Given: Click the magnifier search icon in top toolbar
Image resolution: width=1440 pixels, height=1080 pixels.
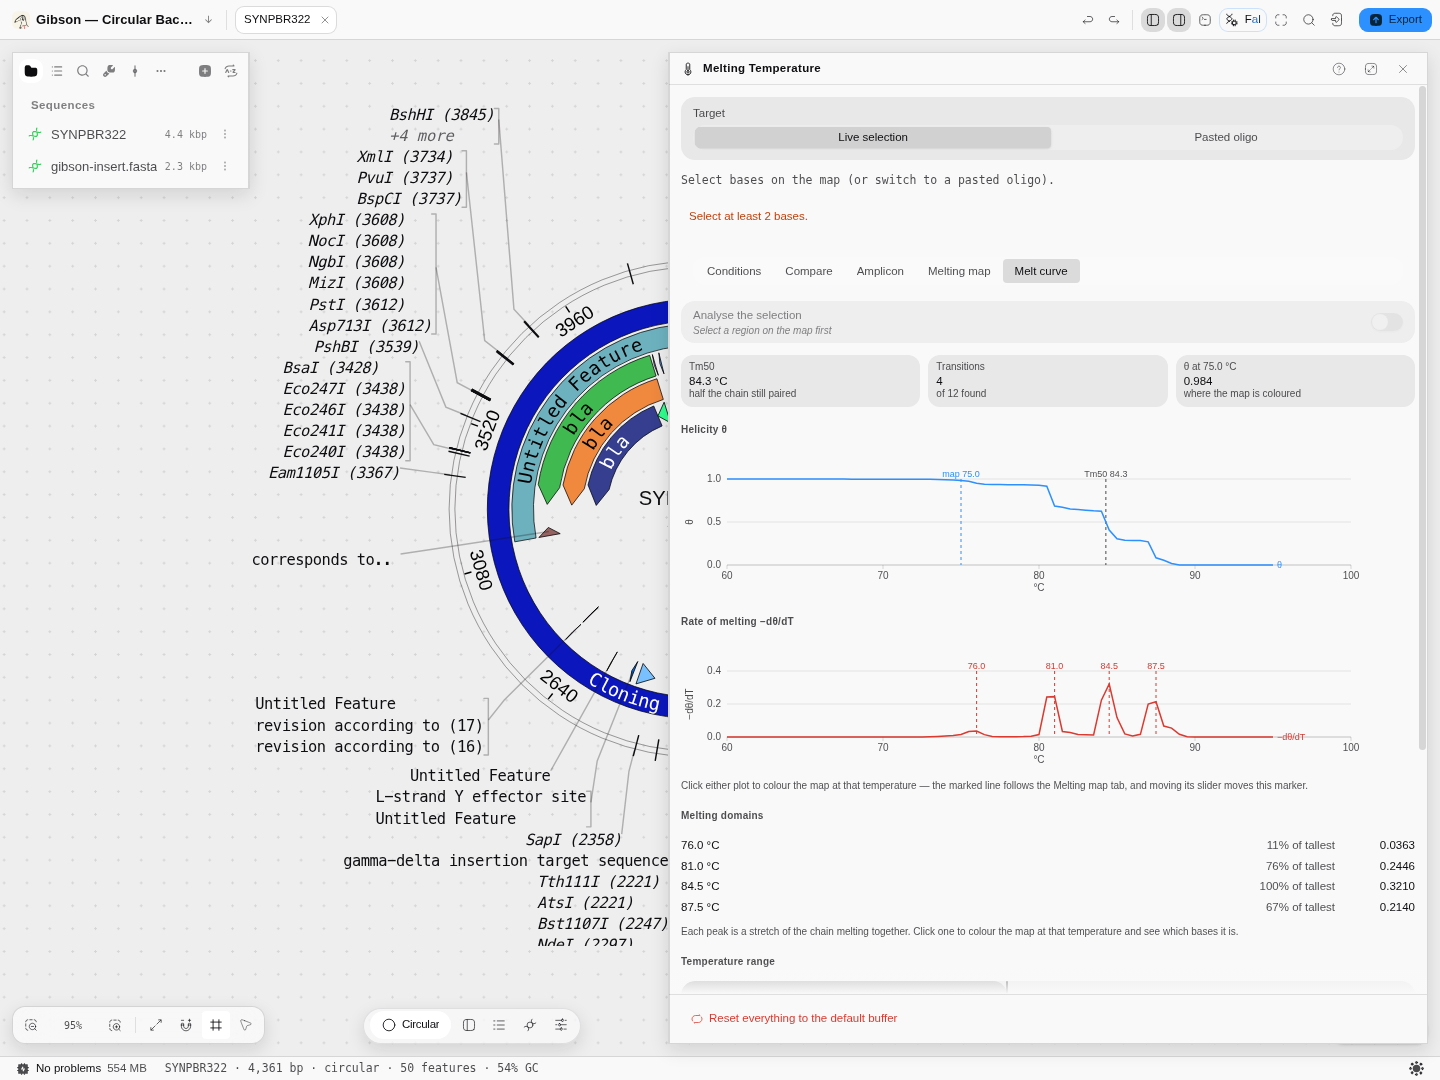Looking at the screenshot, I should point(1309,20).
